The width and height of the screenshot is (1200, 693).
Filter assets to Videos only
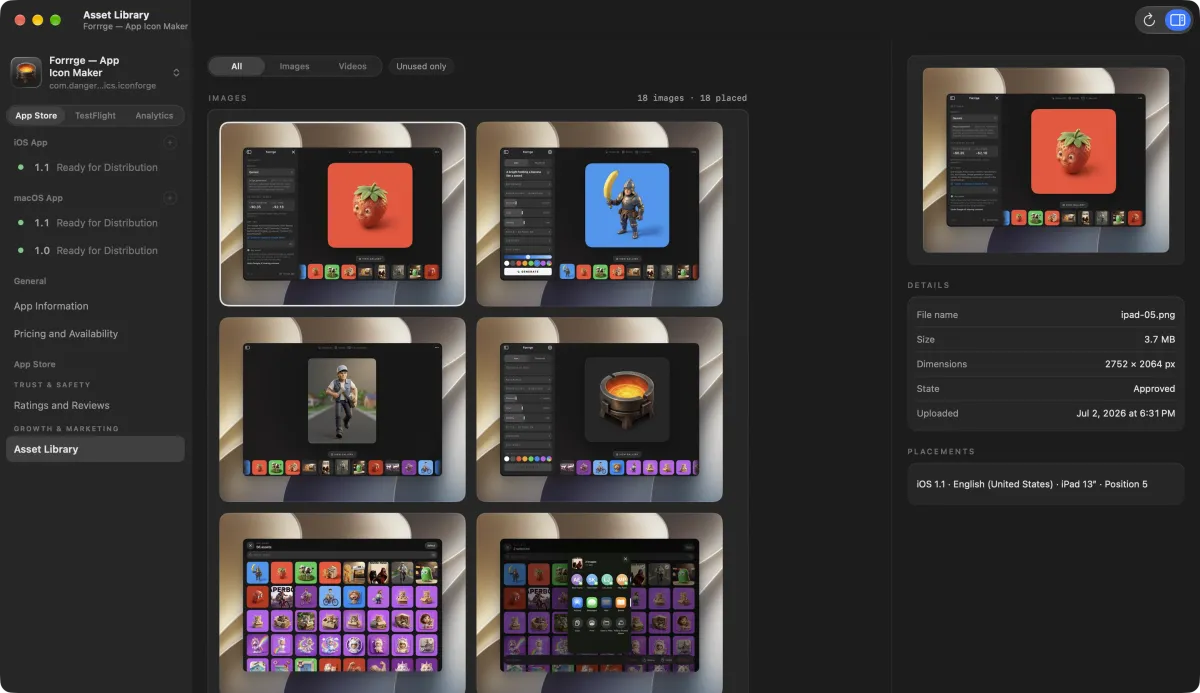[352, 66]
